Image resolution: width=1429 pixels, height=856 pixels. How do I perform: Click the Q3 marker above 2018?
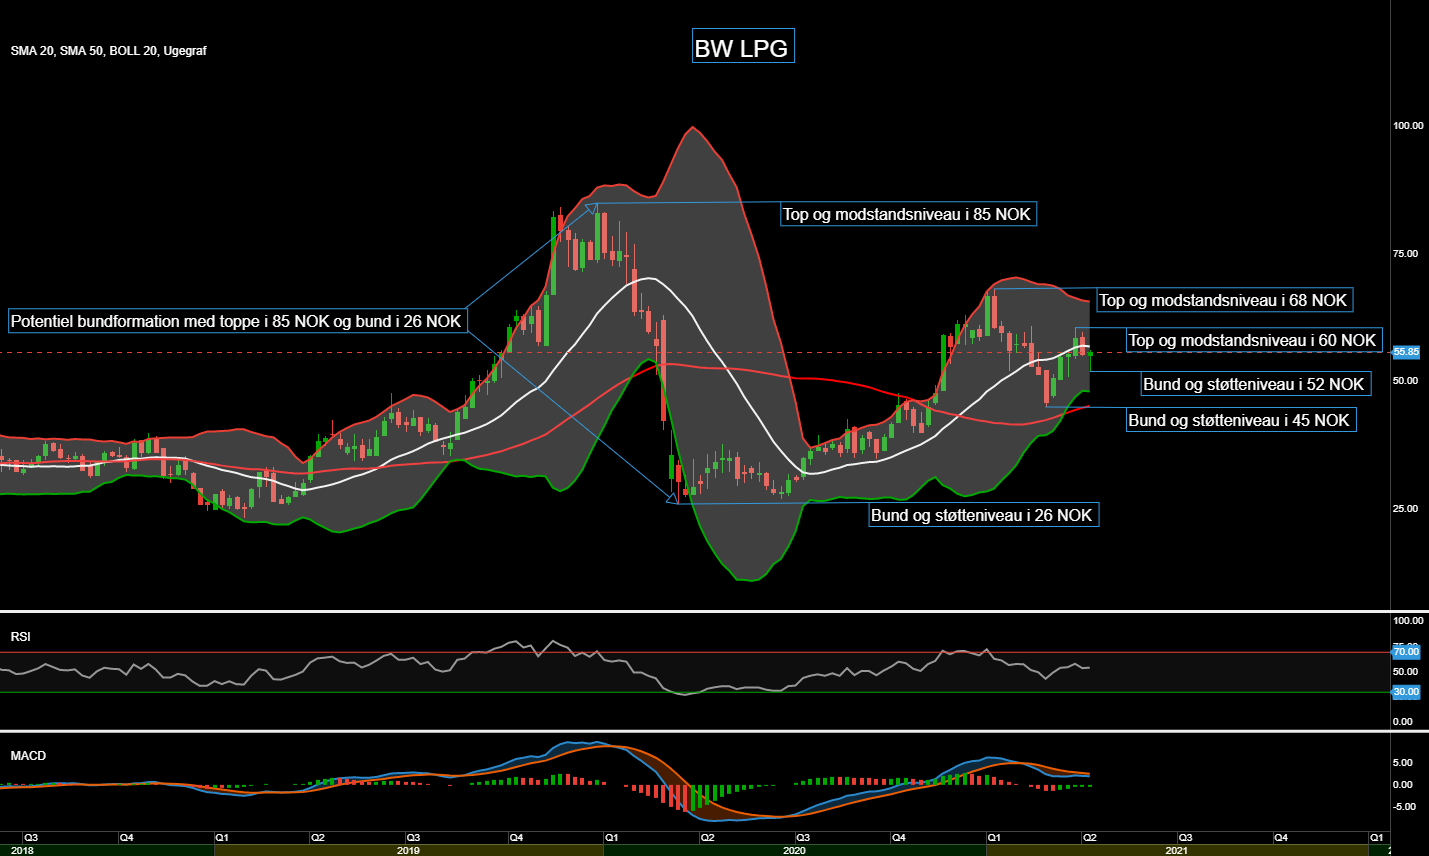[31, 838]
